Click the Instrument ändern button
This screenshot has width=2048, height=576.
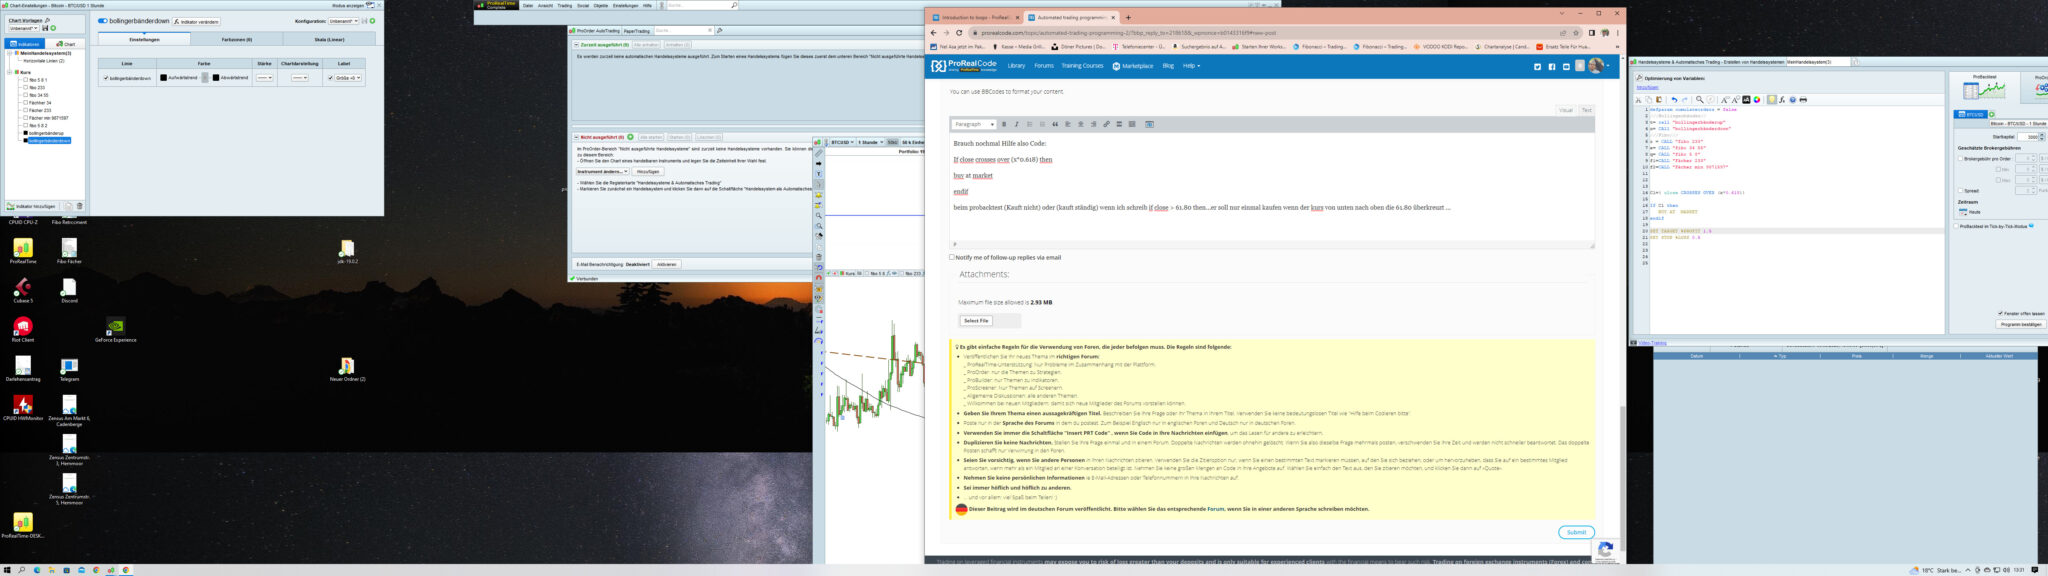pyautogui.click(x=603, y=171)
